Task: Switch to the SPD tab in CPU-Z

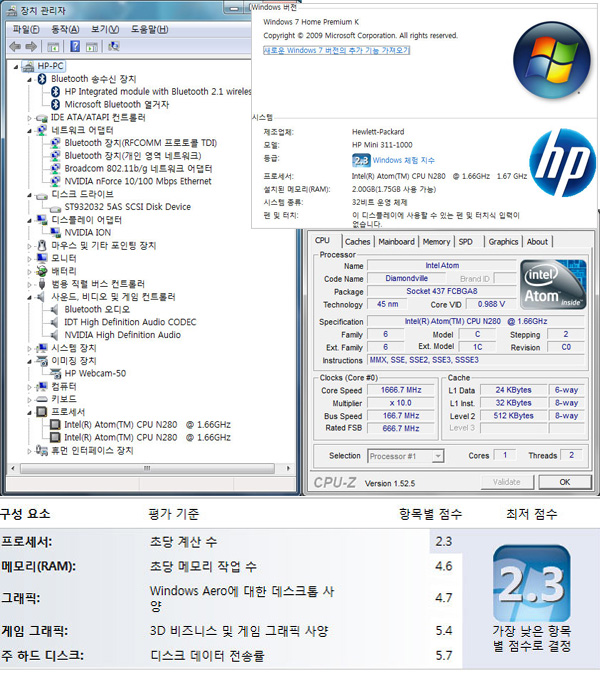Action: [x=466, y=242]
